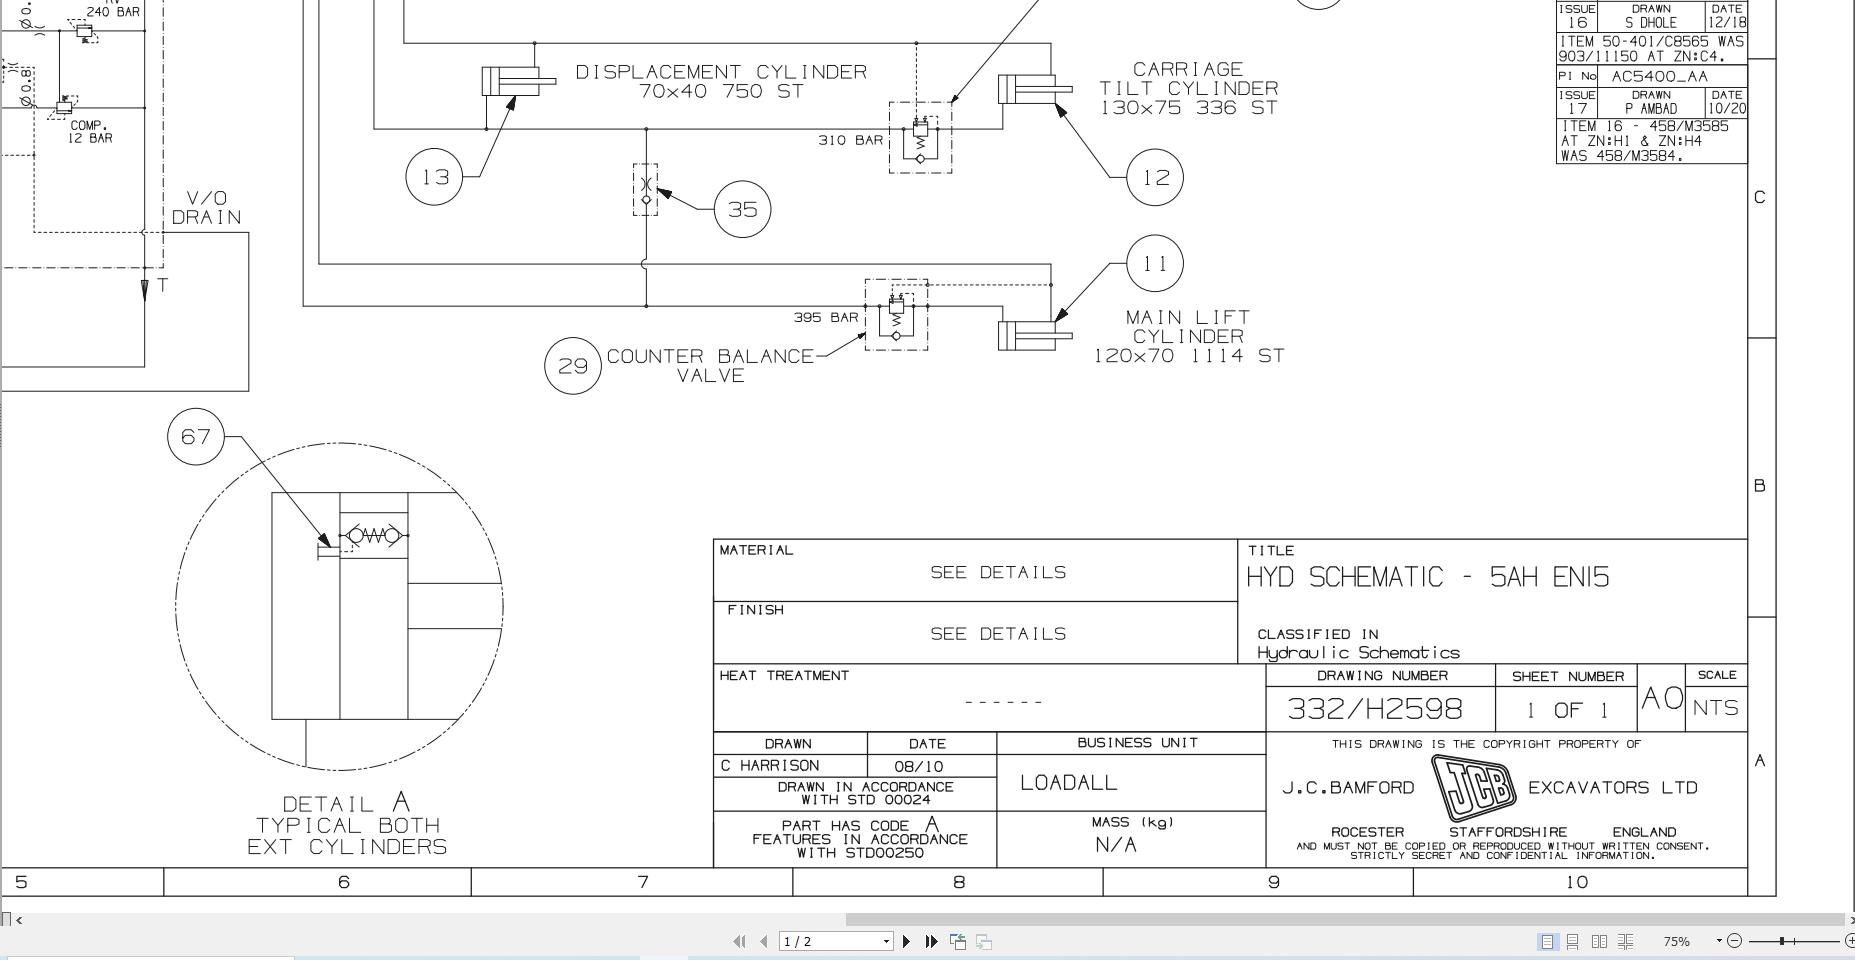Click the P AMBAD drawn cell
The image size is (1855, 960).
(x=1651, y=108)
